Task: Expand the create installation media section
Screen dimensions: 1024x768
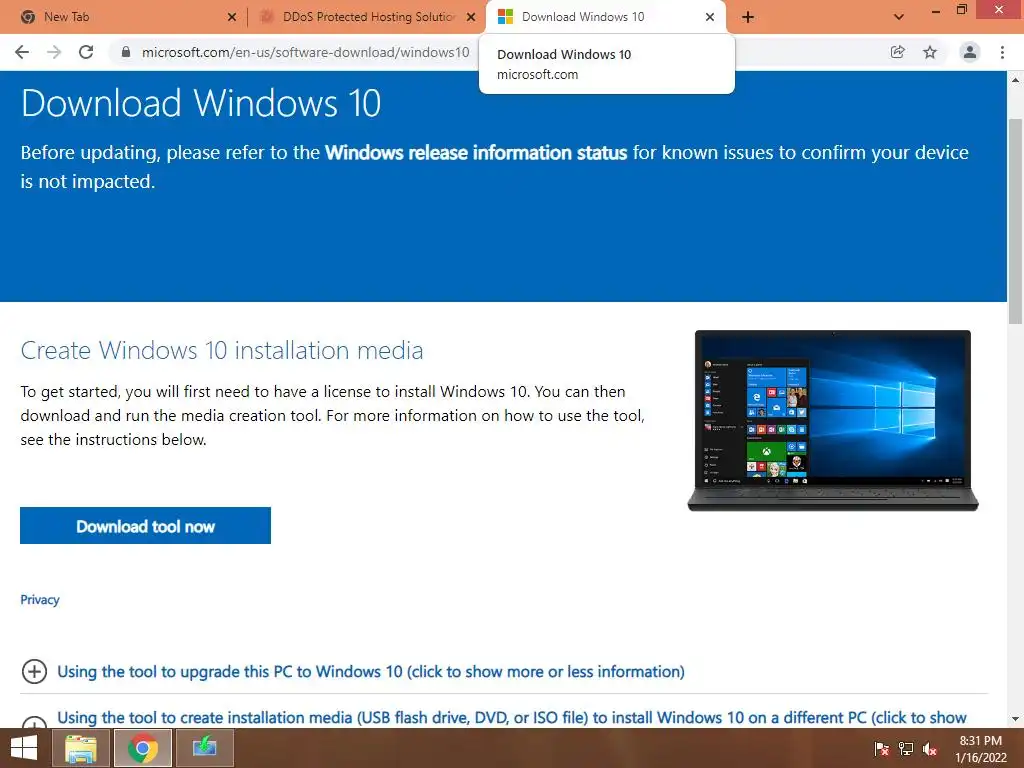Action: pyautogui.click(x=34, y=722)
